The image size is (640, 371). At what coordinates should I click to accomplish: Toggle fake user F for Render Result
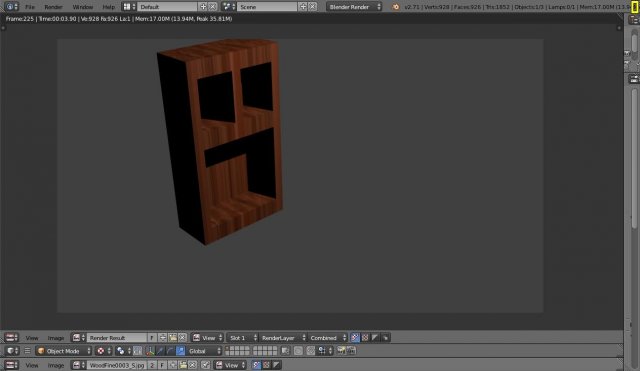(x=152, y=338)
